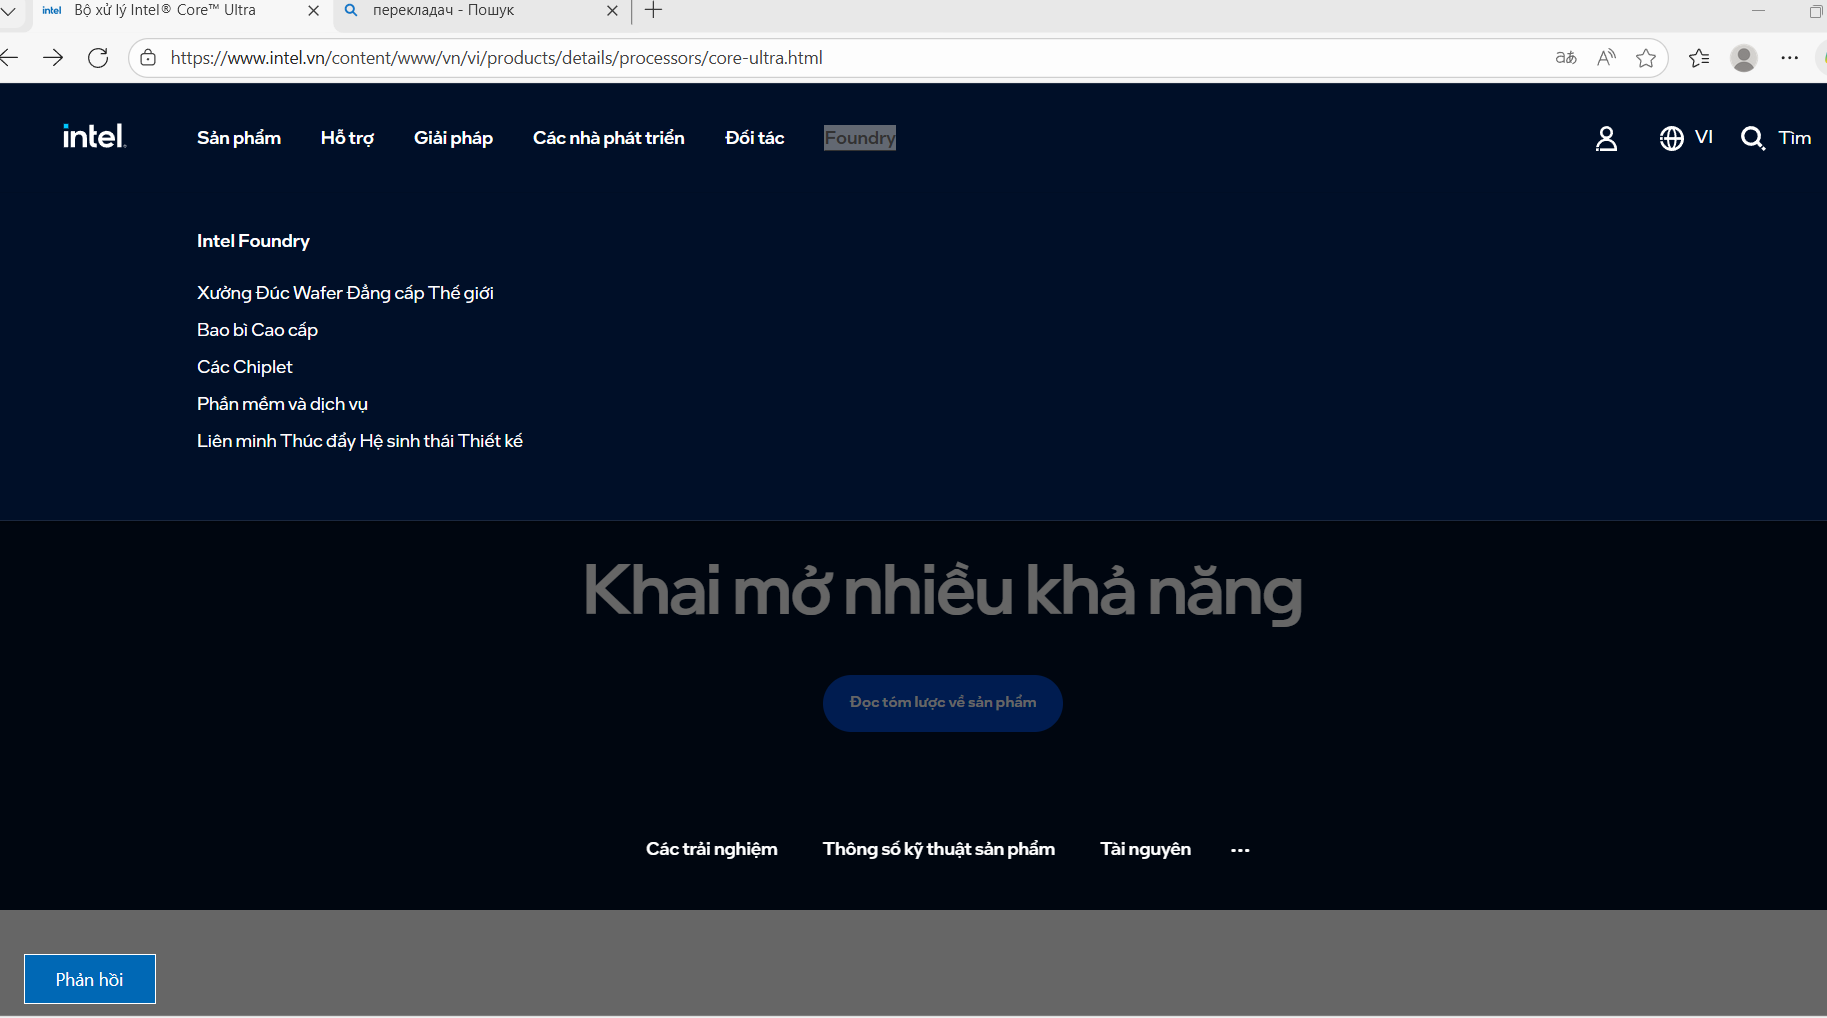Viewport: 1827px width, 1018px height.
Task: Switch to the 'перекладач - Пошук' browser tab
Action: click(x=480, y=11)
